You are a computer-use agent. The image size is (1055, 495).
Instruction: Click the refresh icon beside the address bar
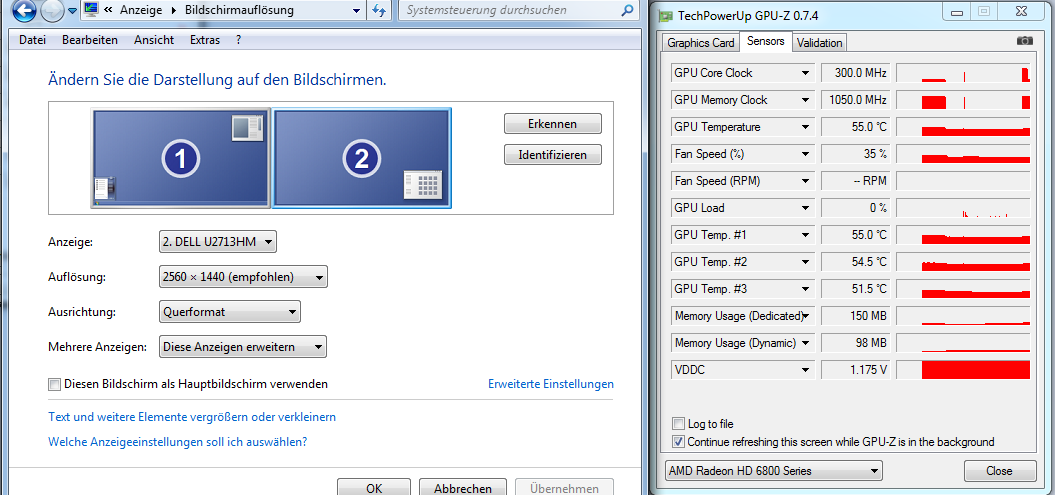[379, 10]
